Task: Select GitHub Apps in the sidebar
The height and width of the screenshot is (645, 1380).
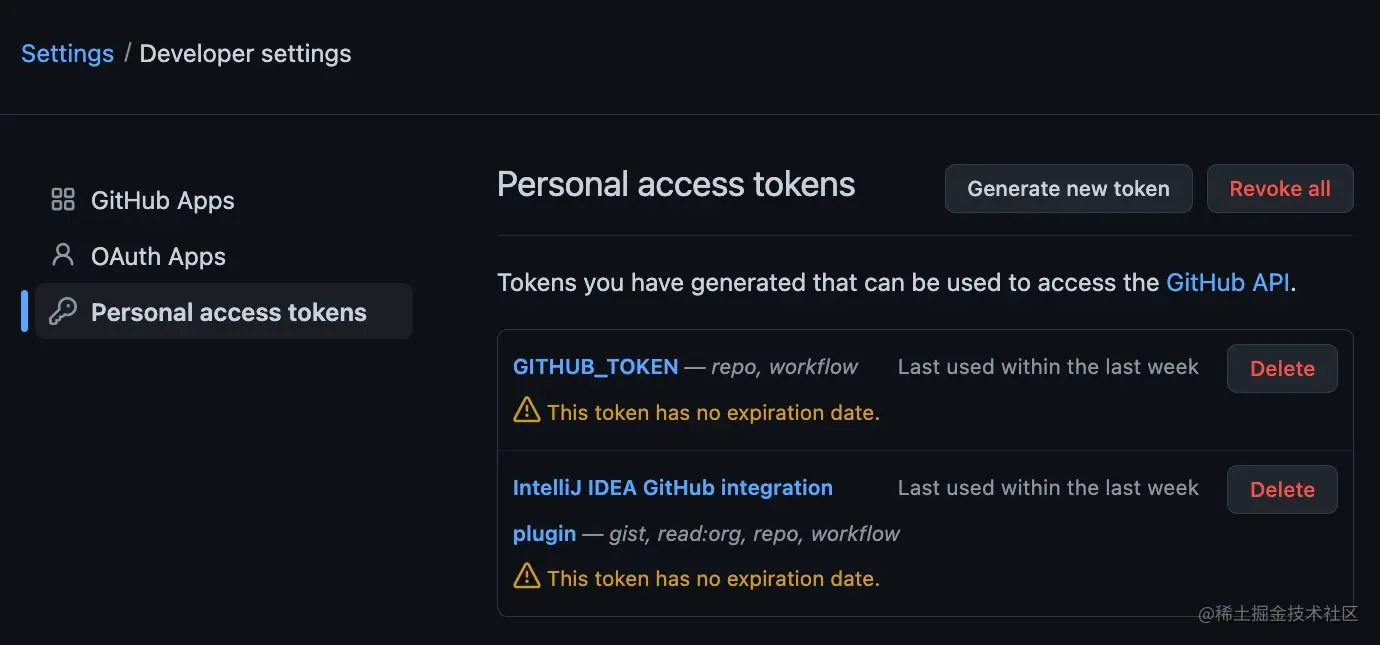Action: (162, 199)
